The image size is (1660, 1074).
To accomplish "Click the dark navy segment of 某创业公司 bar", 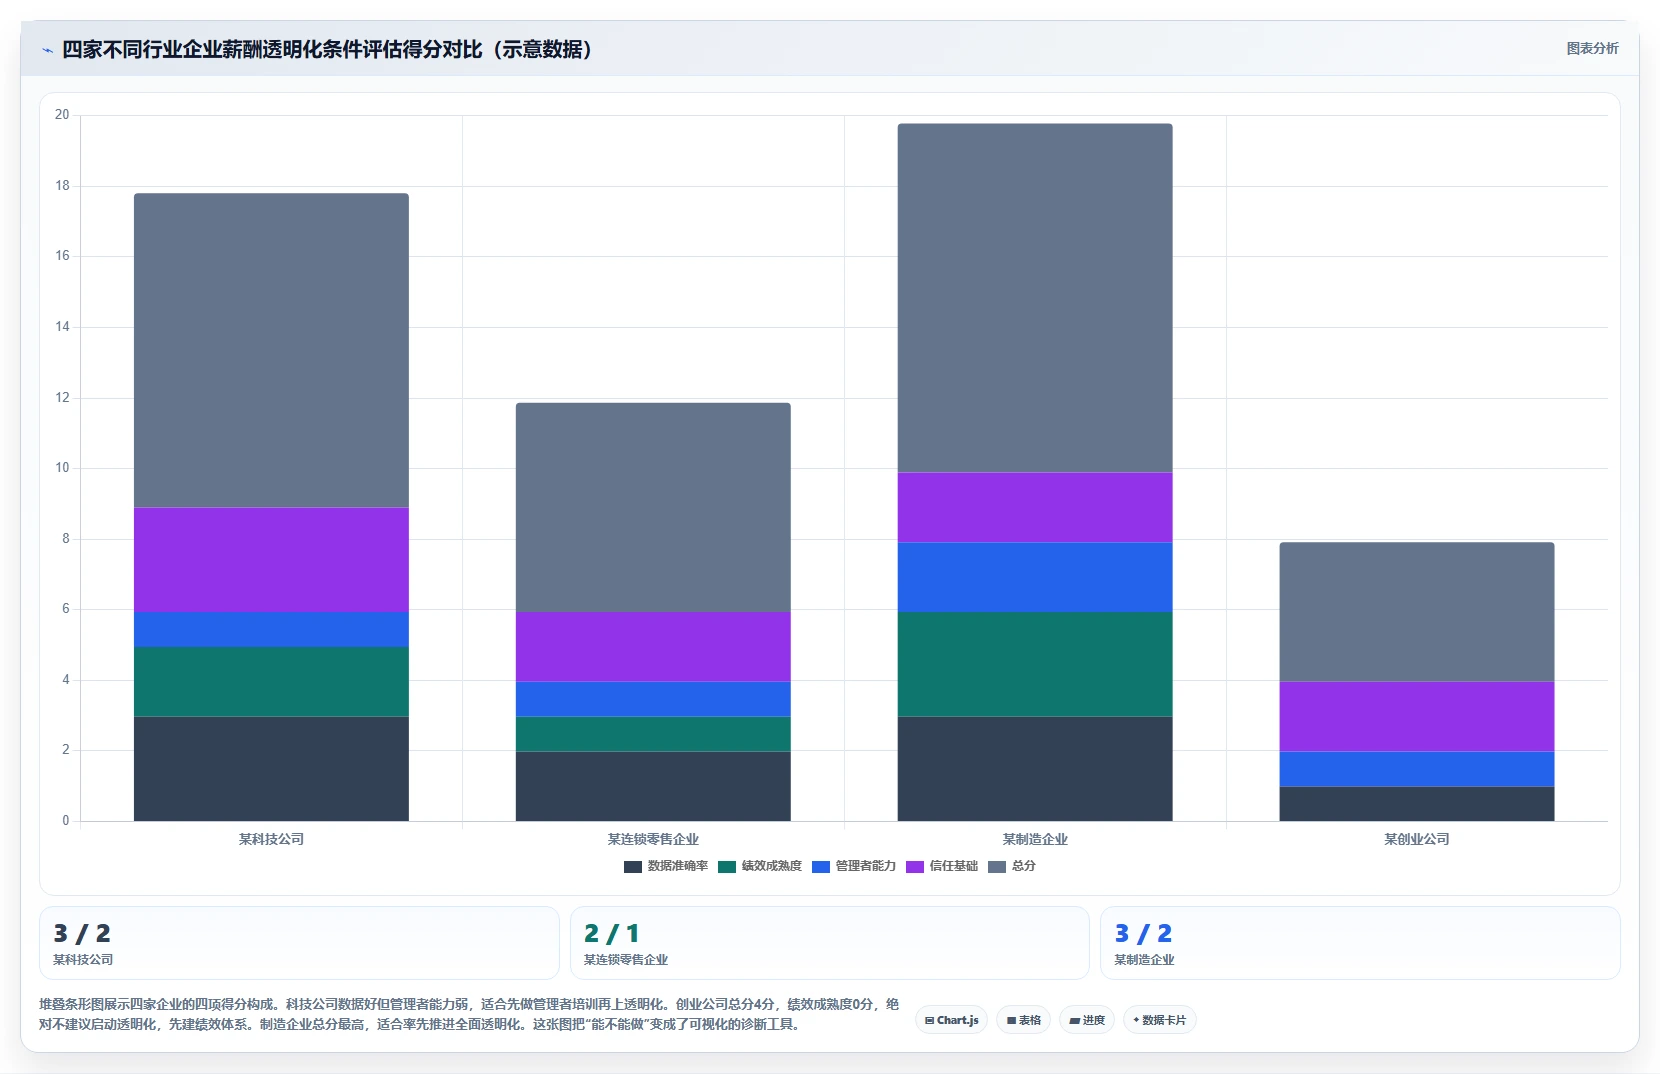I will click(1417, 803).
